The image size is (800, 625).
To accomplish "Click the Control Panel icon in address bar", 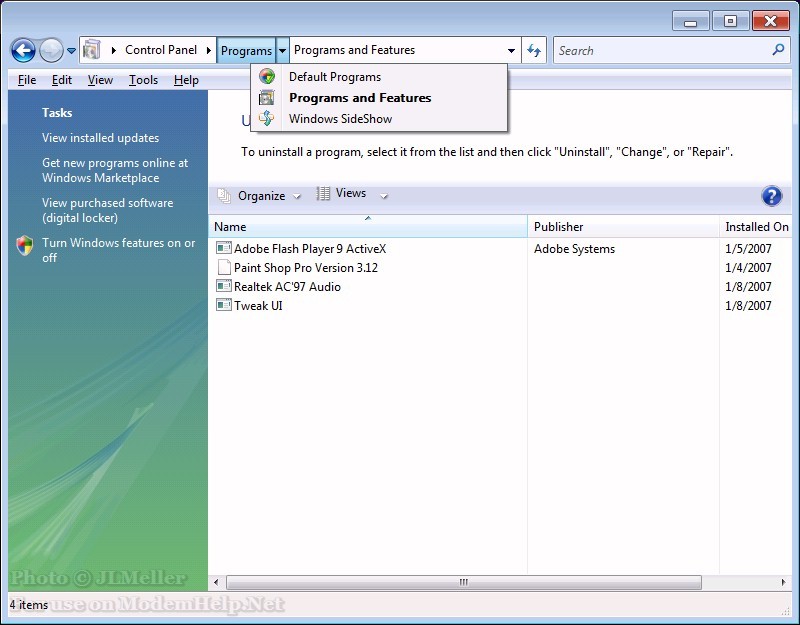I will point(92,49).
